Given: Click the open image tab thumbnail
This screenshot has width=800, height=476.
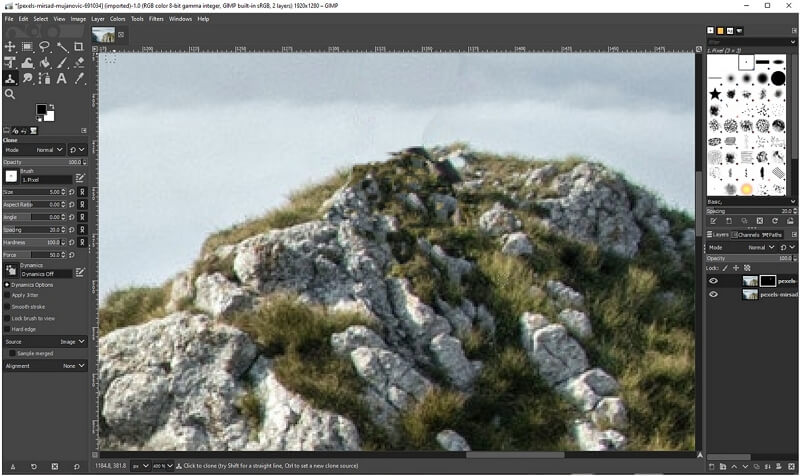Looking at the screenshot, I should click(104, 35).
